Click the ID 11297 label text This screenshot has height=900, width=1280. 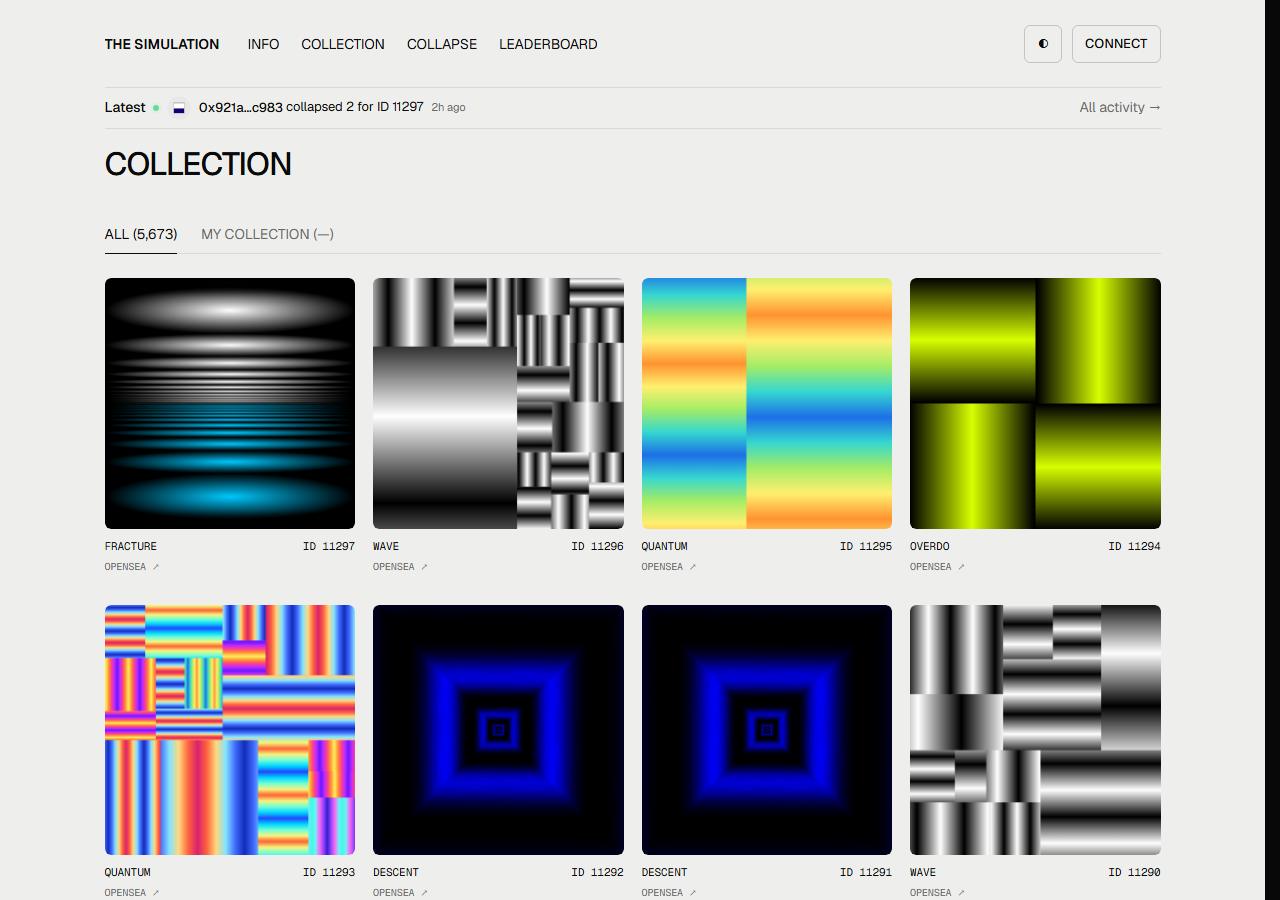click(329, 546)
